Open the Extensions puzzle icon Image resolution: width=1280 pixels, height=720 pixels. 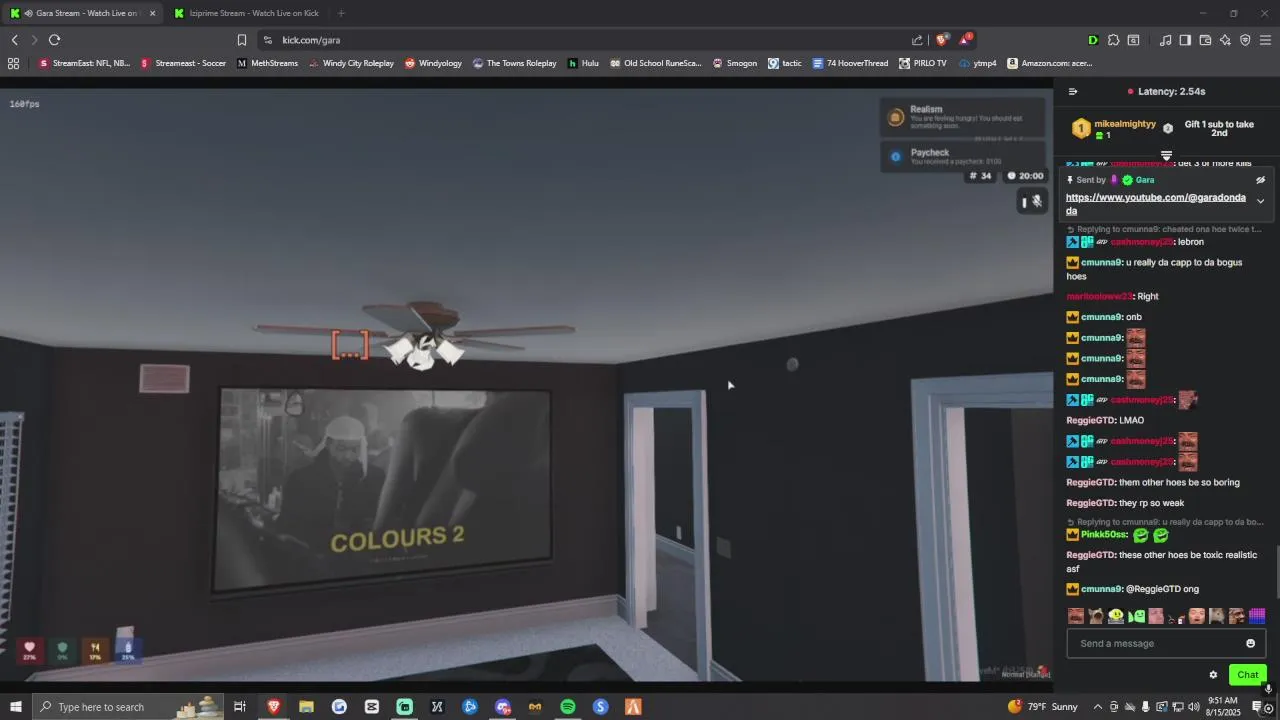1113,40
